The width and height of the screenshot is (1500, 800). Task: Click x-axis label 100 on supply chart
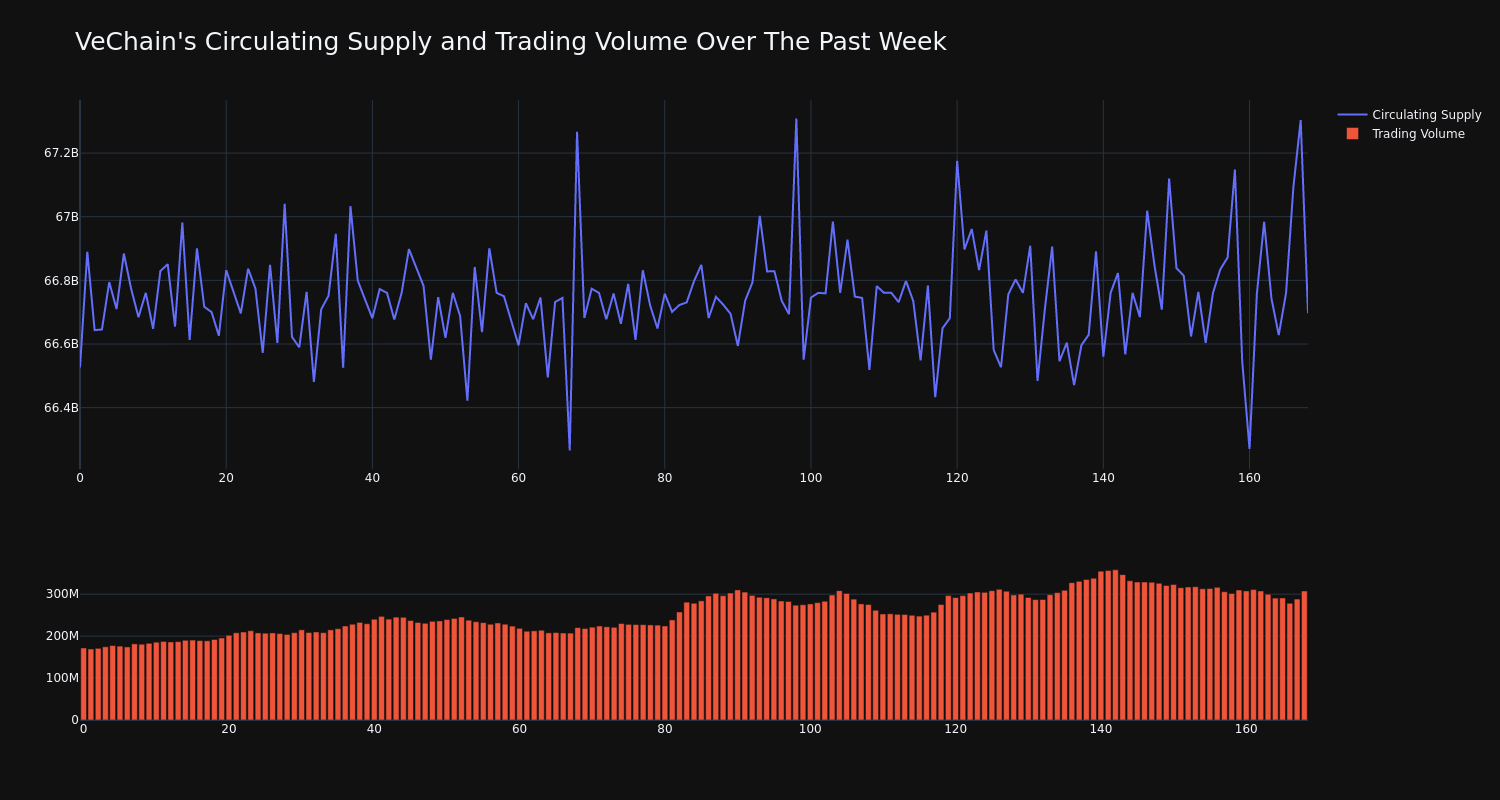811,478
